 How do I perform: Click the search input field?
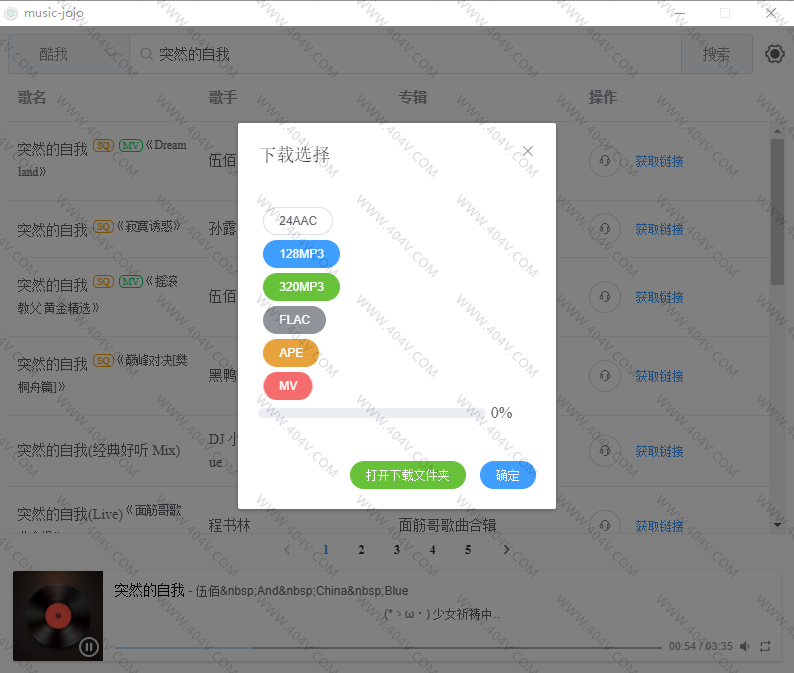[x=410, y=54]
